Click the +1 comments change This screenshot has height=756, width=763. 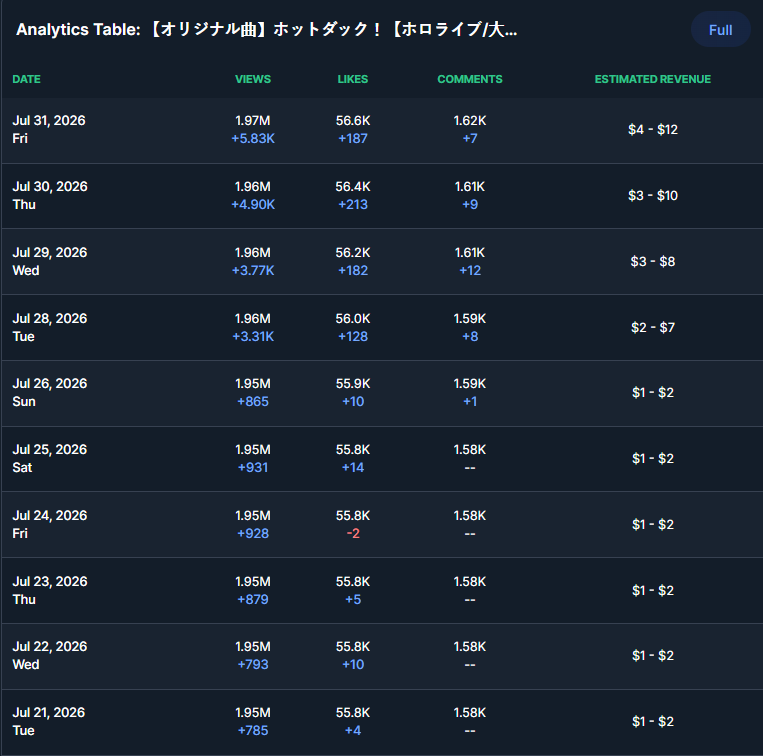[x=470, y=402]
